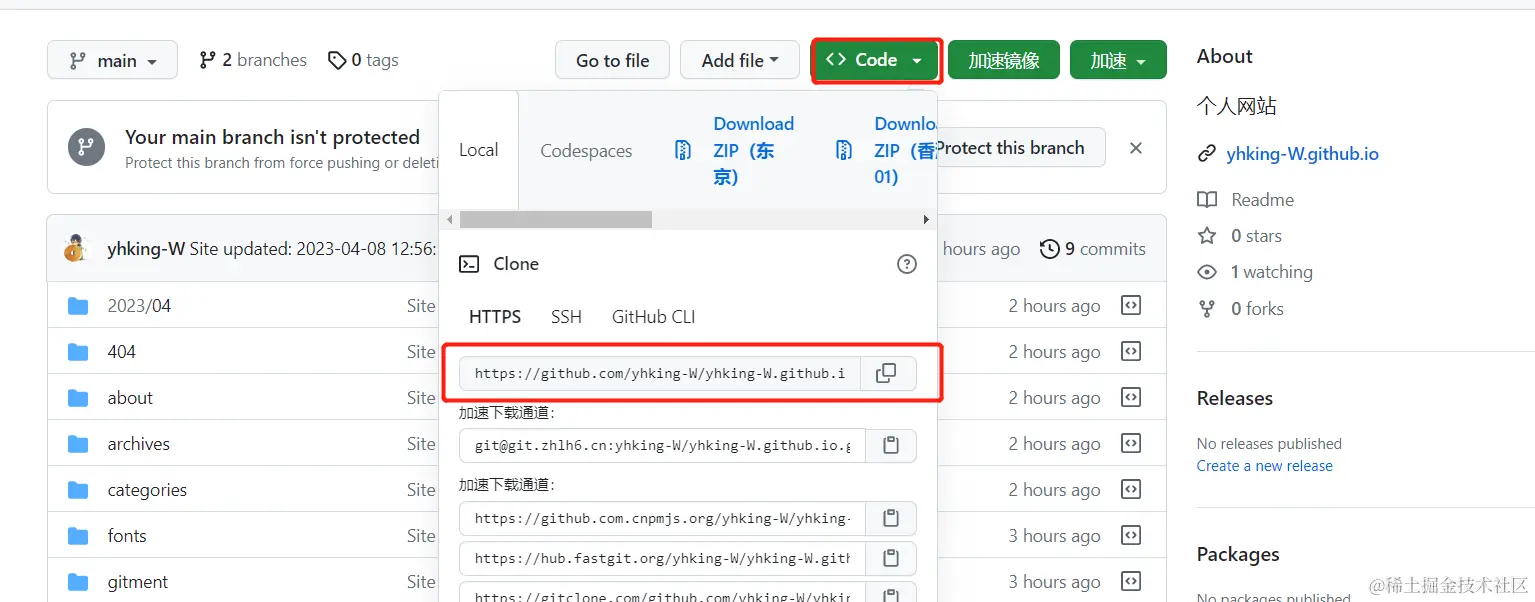The height and width of the screenshot is (602, 1535).
Task: Click the code icon in 404 row
Action: [x=1131, y=352]
